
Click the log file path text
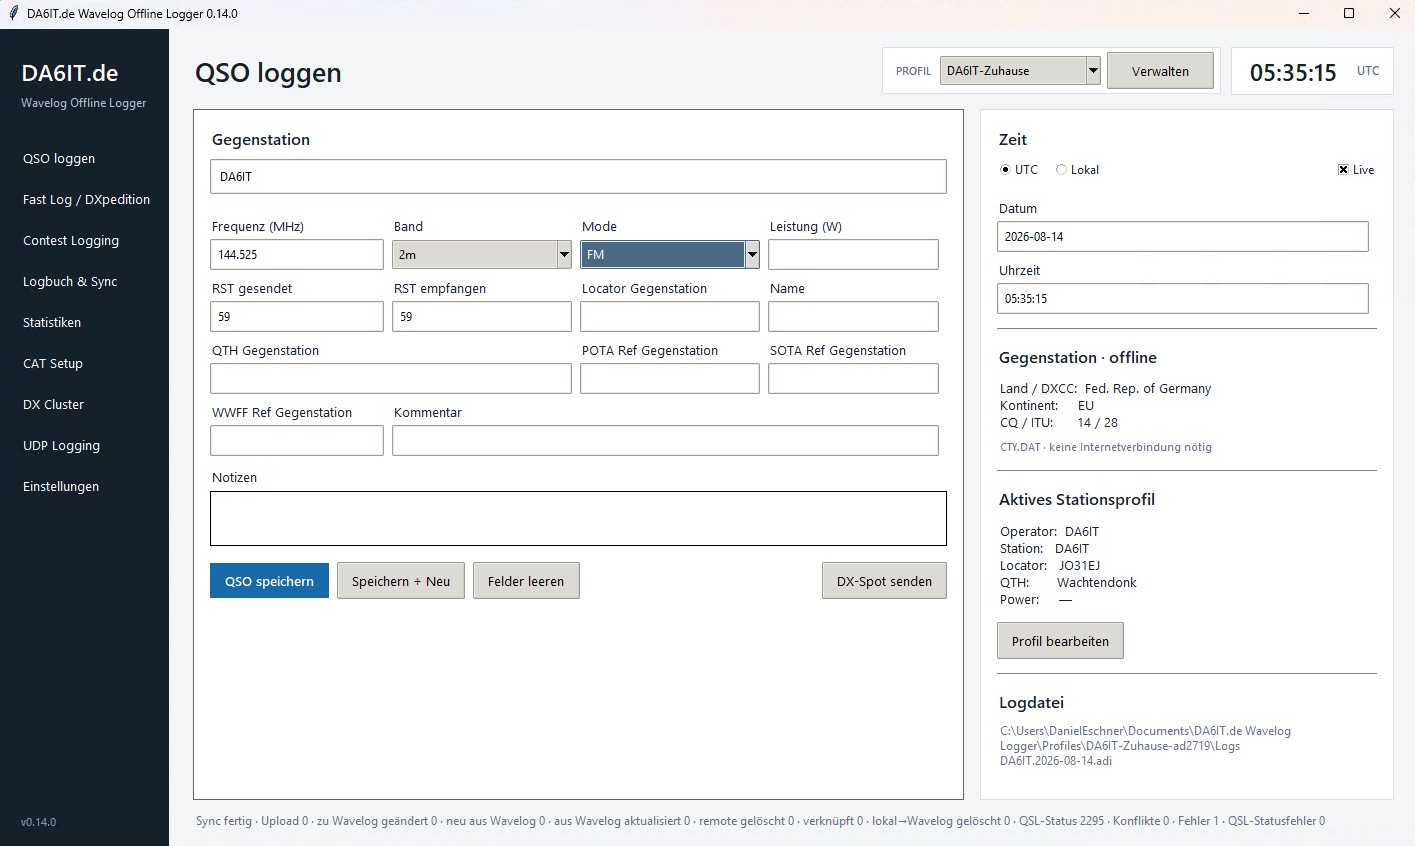[x=1145, y=746]
